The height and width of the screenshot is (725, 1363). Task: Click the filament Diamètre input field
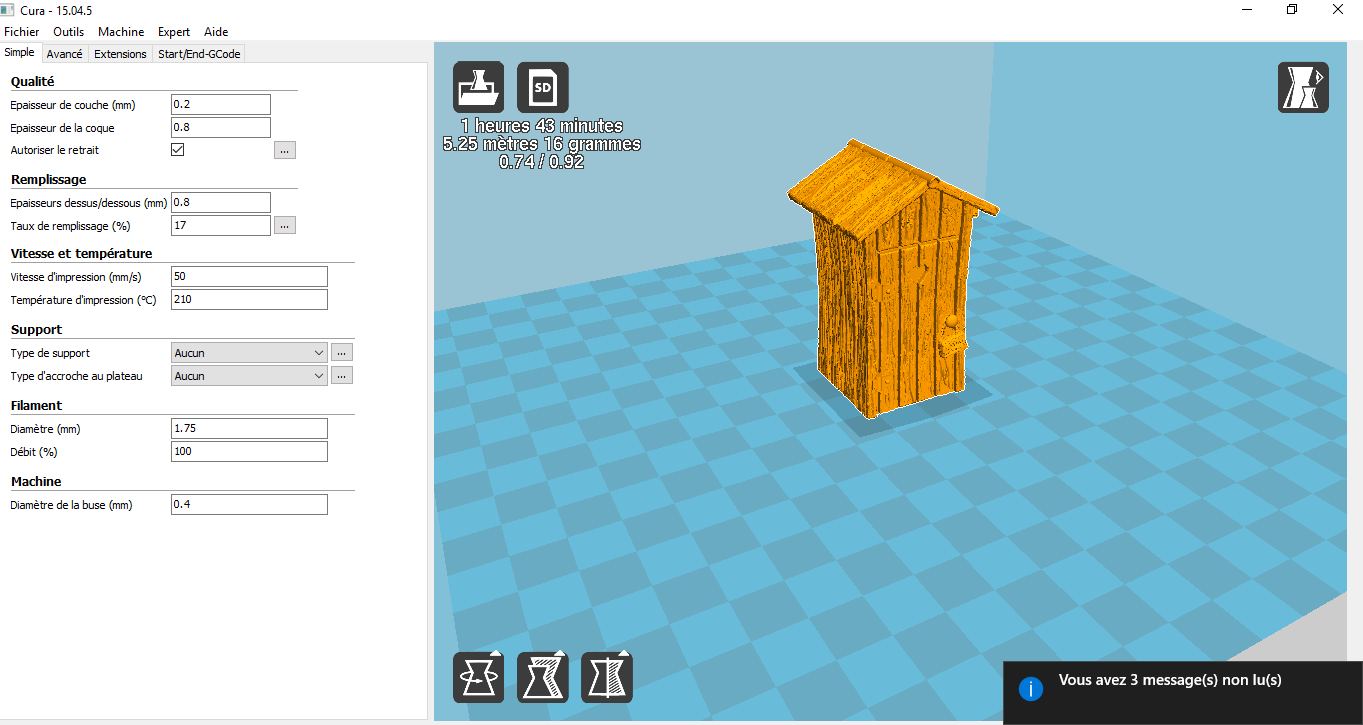250,428
